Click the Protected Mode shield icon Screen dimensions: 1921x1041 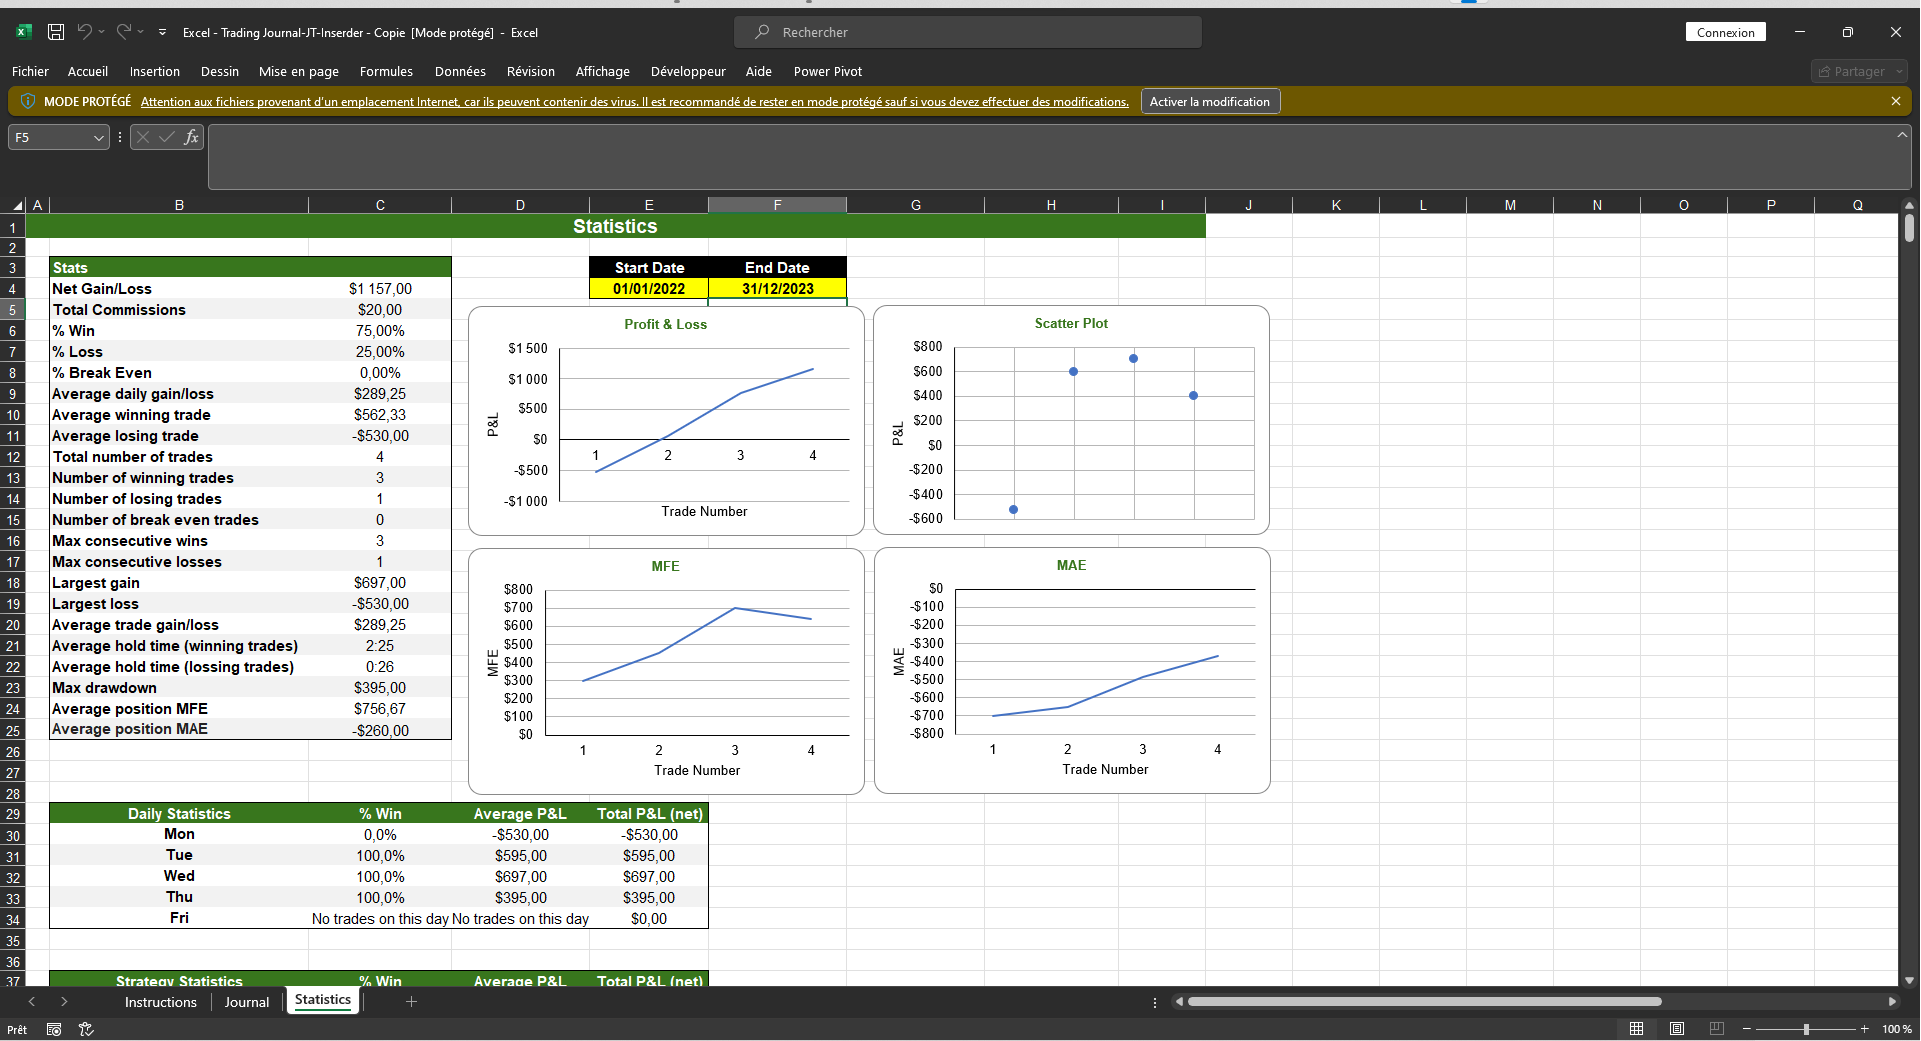click(28, 101)
